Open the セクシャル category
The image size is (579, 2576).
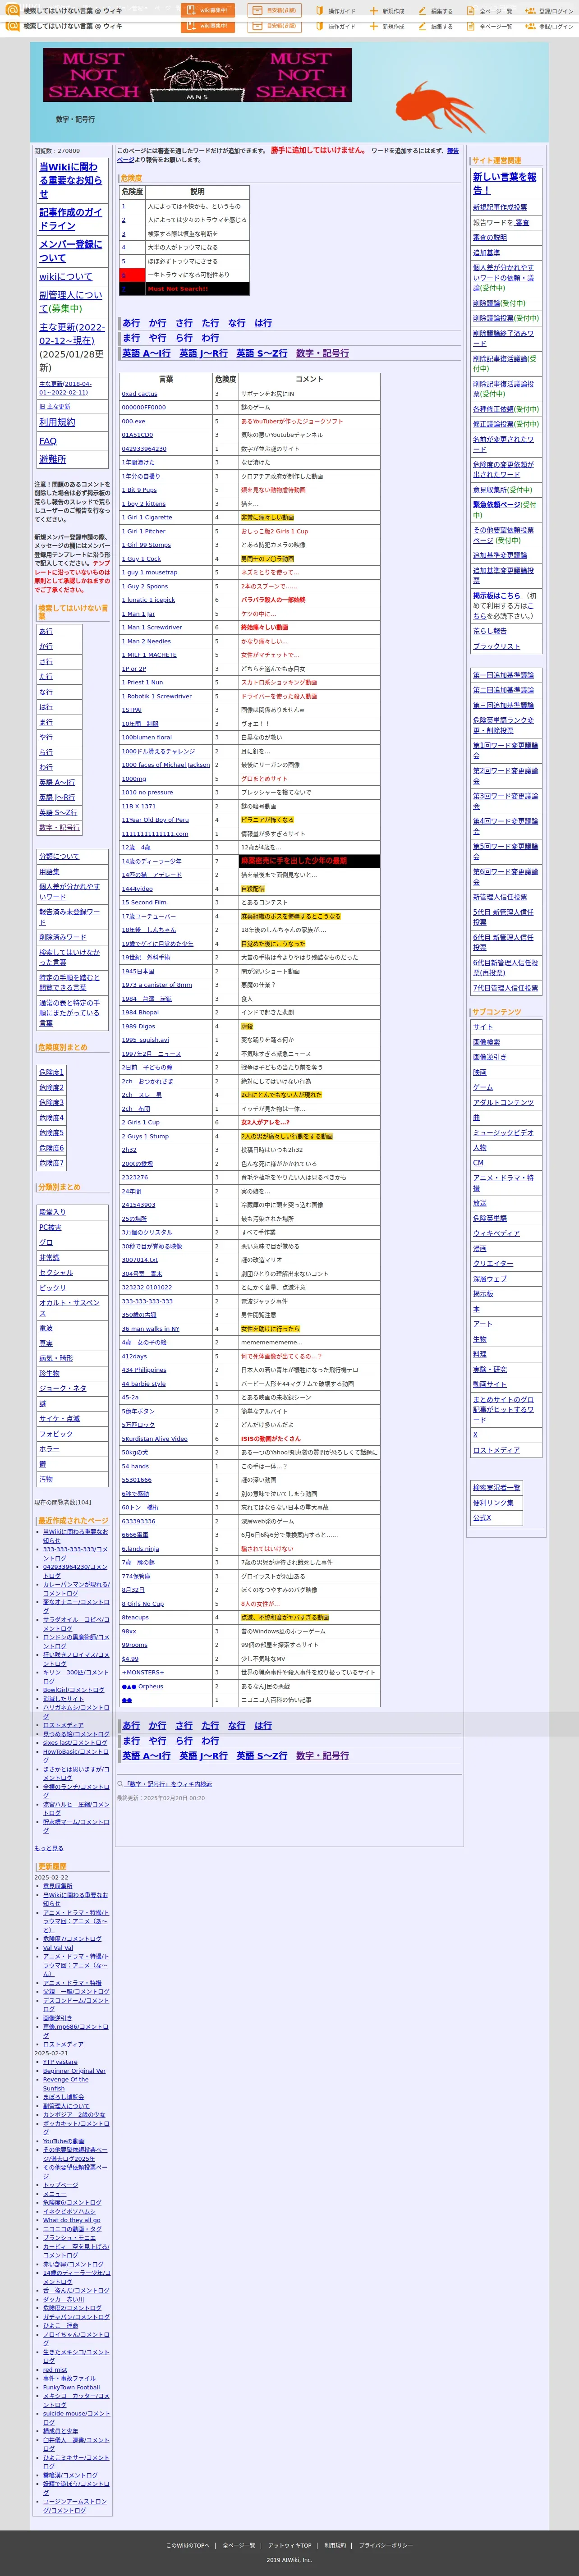(x=56, y=1273)
